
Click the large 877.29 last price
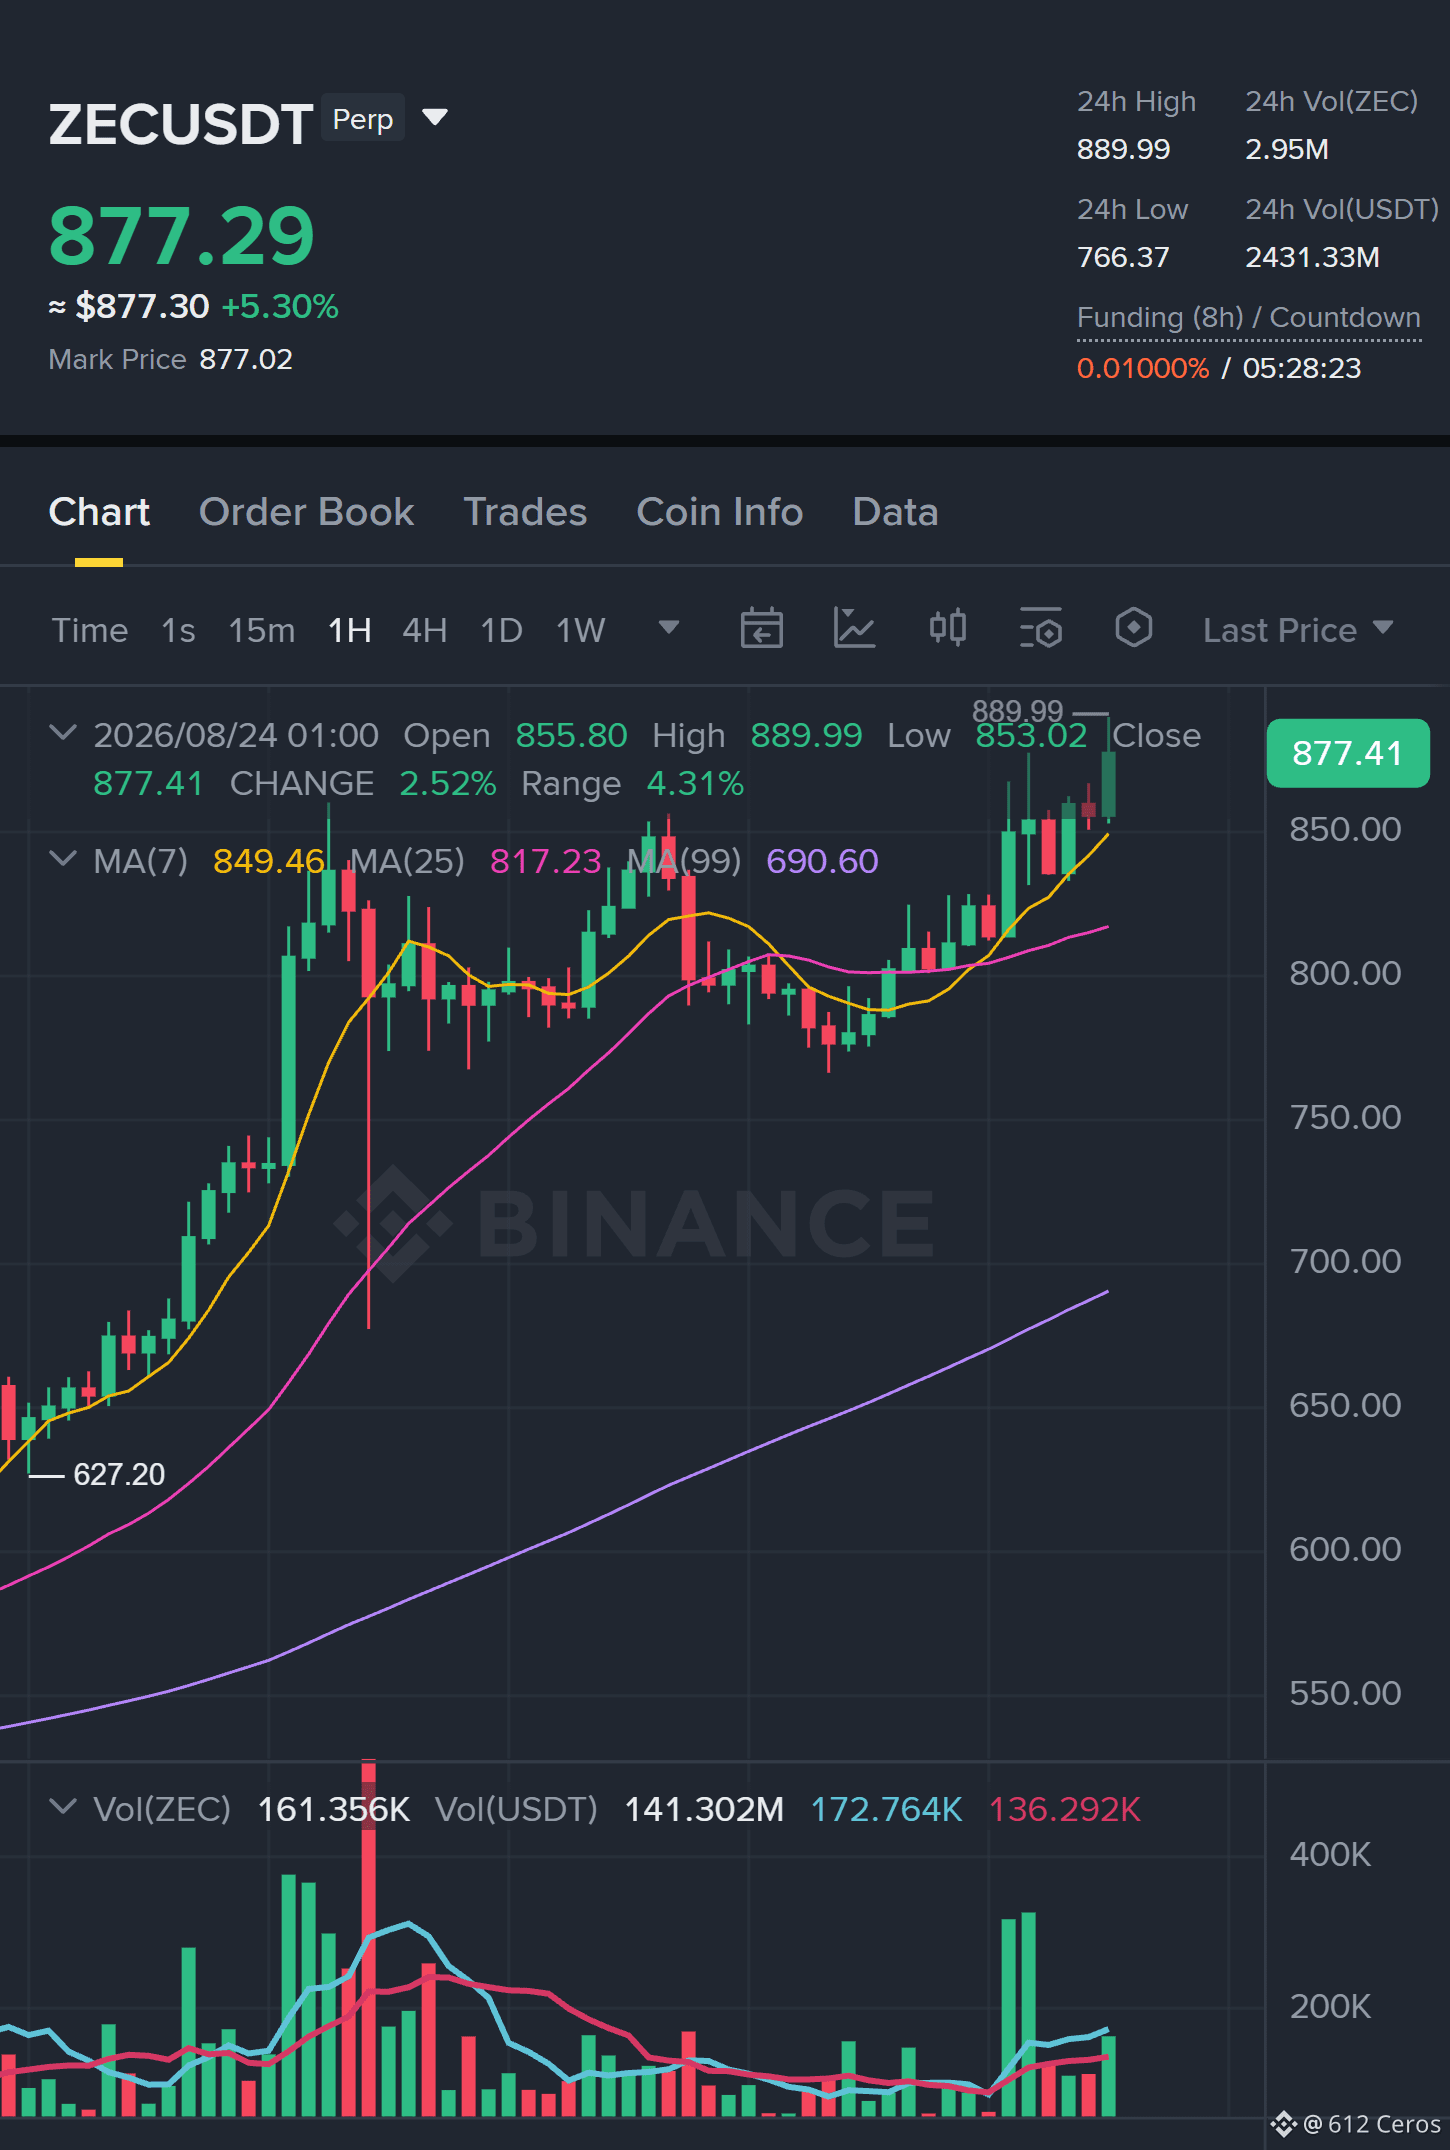[182, 236]
